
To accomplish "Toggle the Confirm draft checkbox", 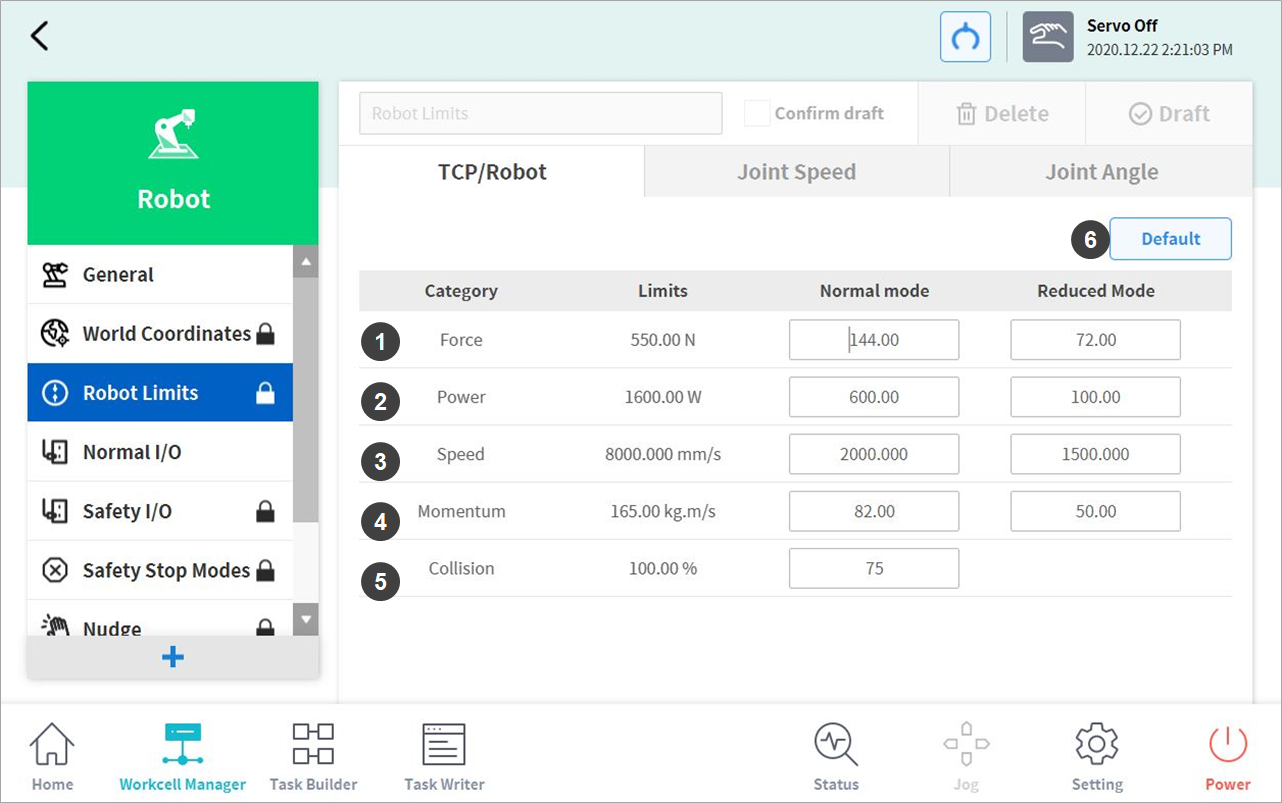I will point(757,113).
